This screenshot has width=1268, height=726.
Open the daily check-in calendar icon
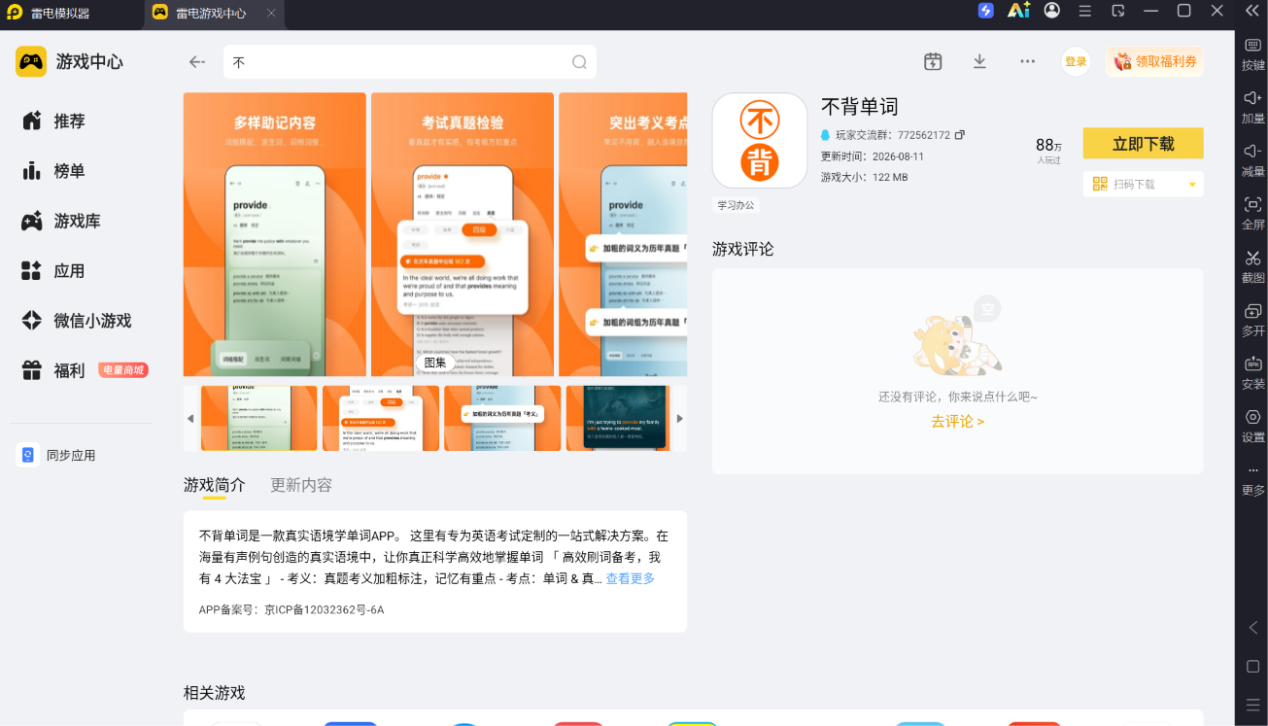pos(933,62)
